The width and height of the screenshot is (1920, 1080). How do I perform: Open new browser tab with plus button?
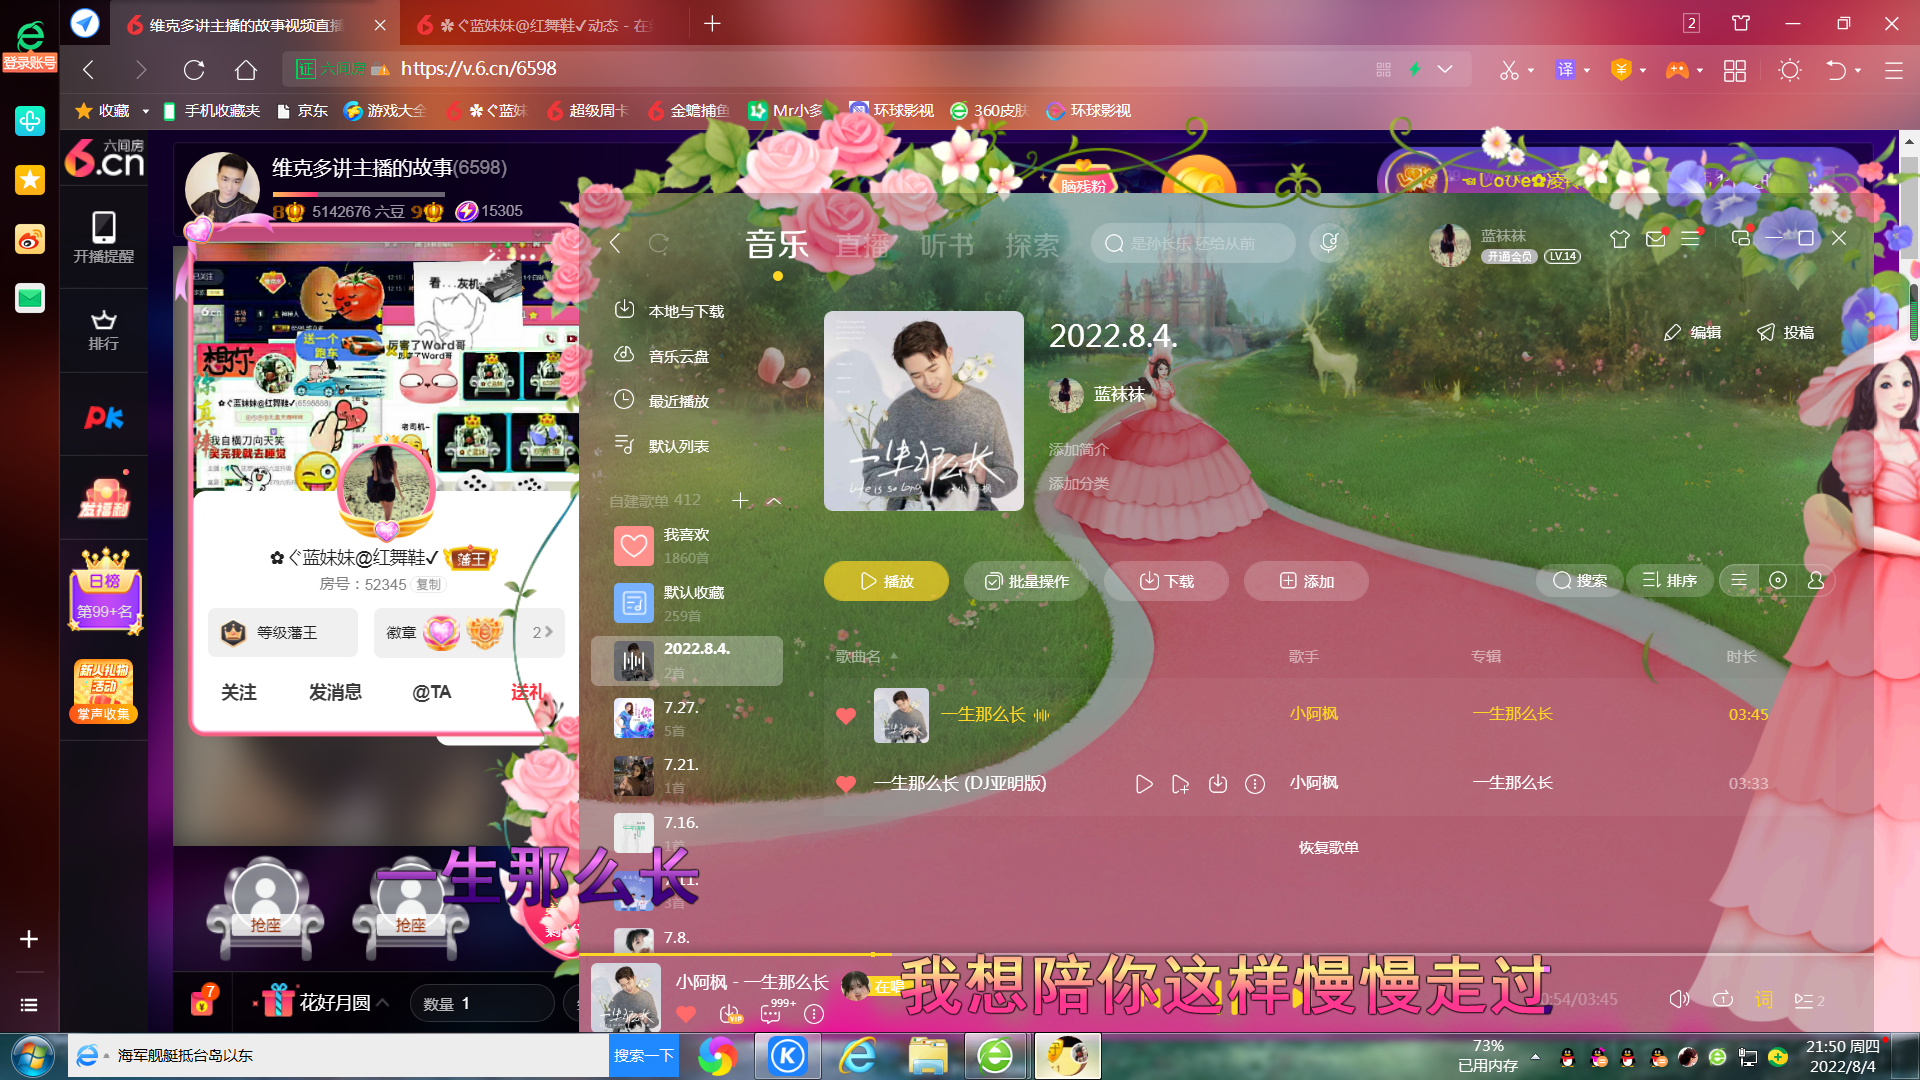coord(712,23)
